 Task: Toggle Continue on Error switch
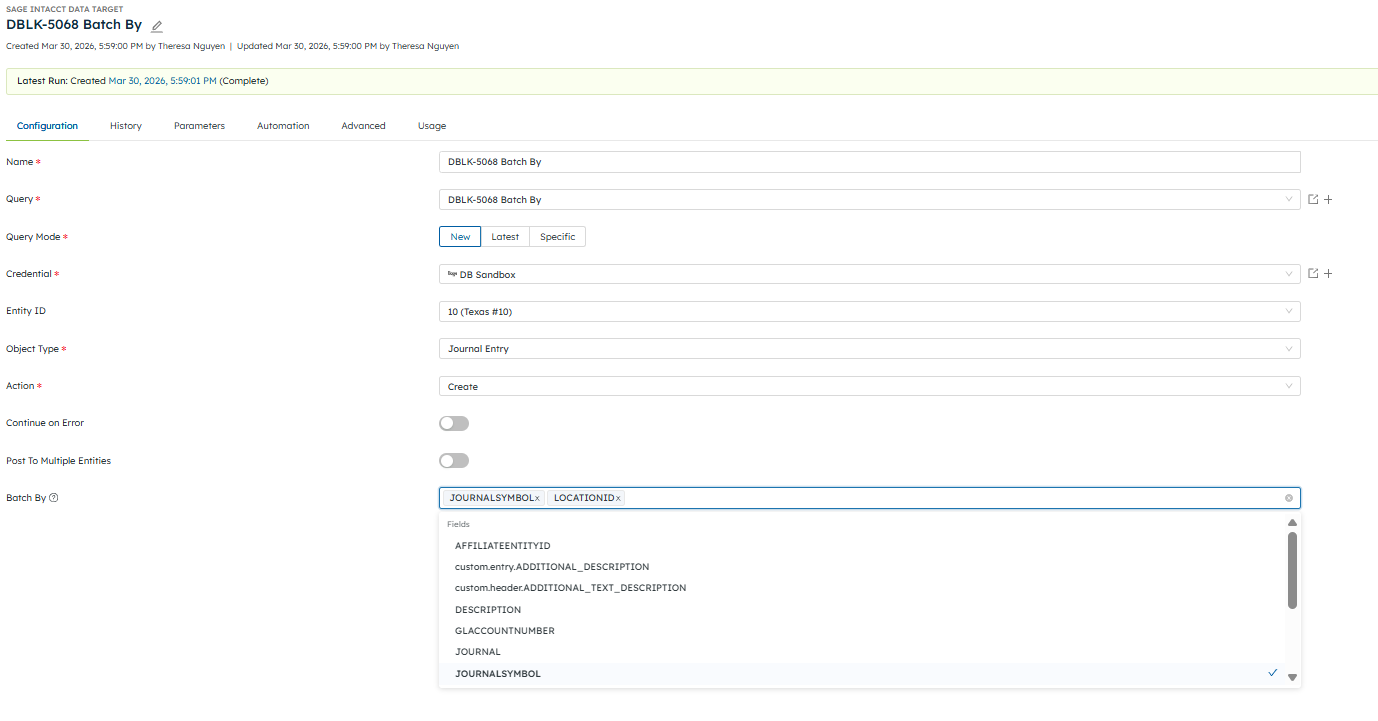[453, 423]
